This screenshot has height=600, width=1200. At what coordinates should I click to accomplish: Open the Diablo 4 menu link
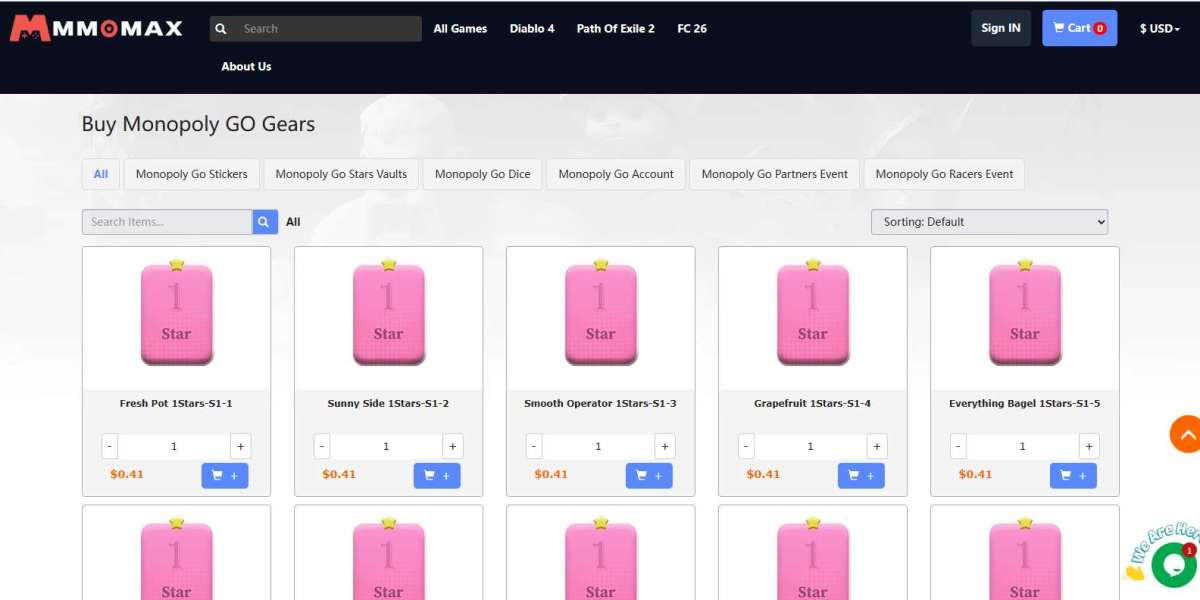[x=532, y=29]
